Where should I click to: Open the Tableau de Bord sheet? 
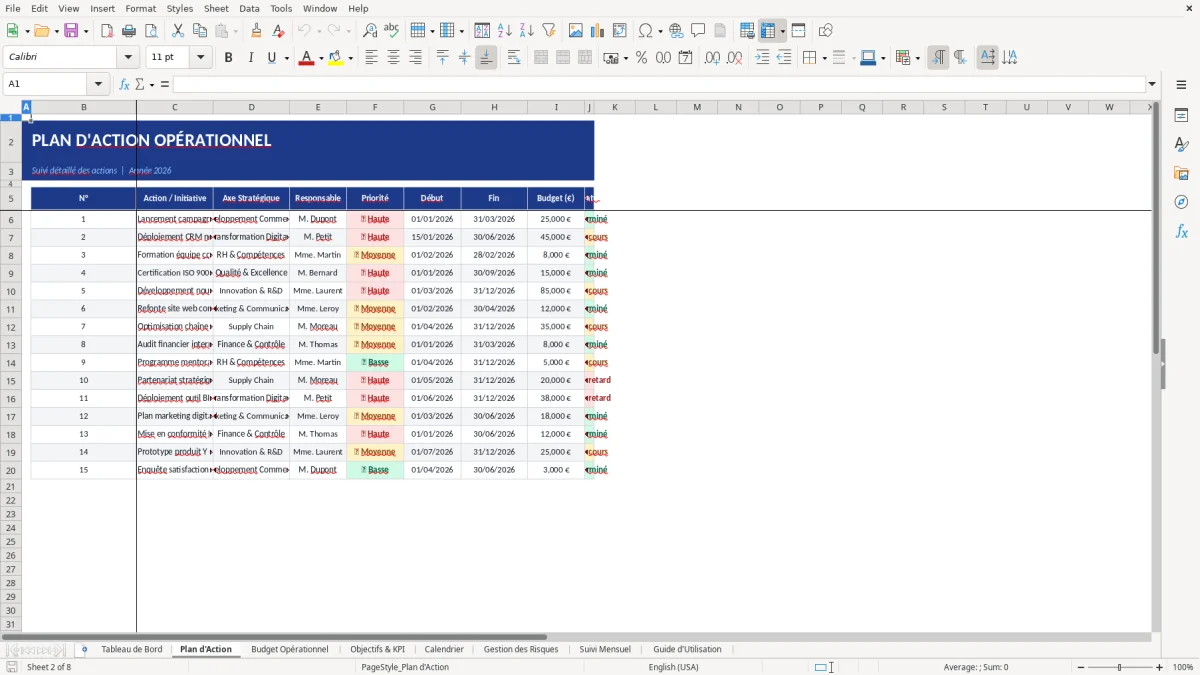click(131, 648)
